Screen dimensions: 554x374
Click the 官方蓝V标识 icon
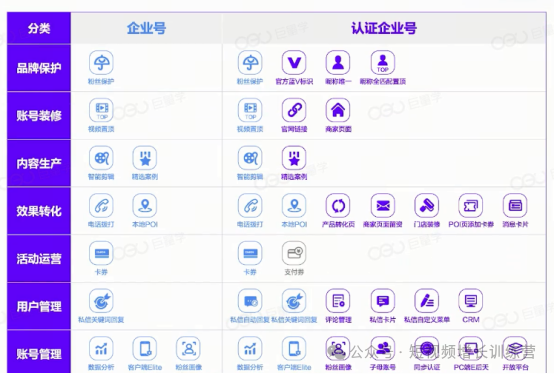pos(294,63)
